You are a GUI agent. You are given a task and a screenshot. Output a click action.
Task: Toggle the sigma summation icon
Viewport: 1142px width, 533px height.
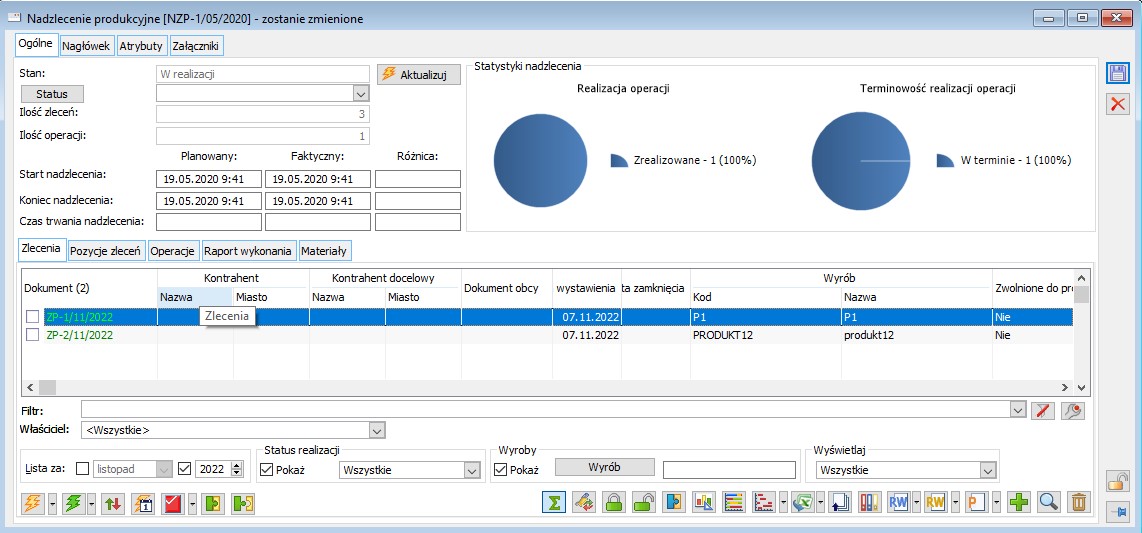click(553, 502)
